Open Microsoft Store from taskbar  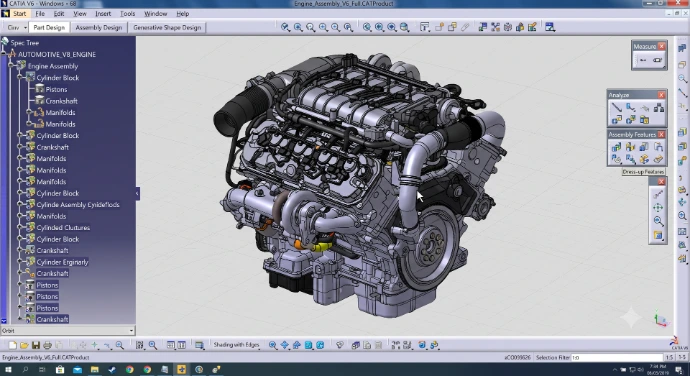60,370
